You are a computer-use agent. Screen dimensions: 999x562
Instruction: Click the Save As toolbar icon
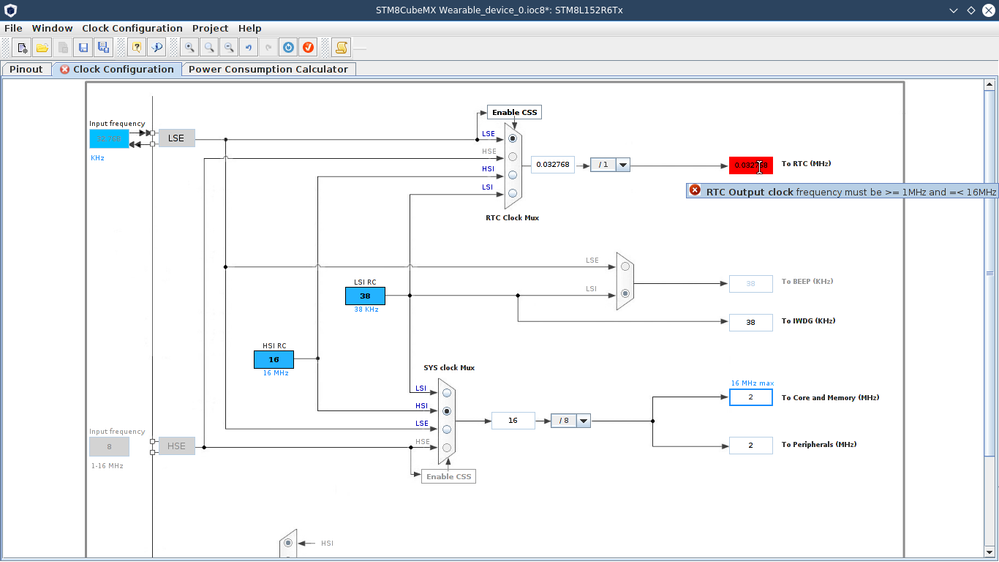(103, 48)
